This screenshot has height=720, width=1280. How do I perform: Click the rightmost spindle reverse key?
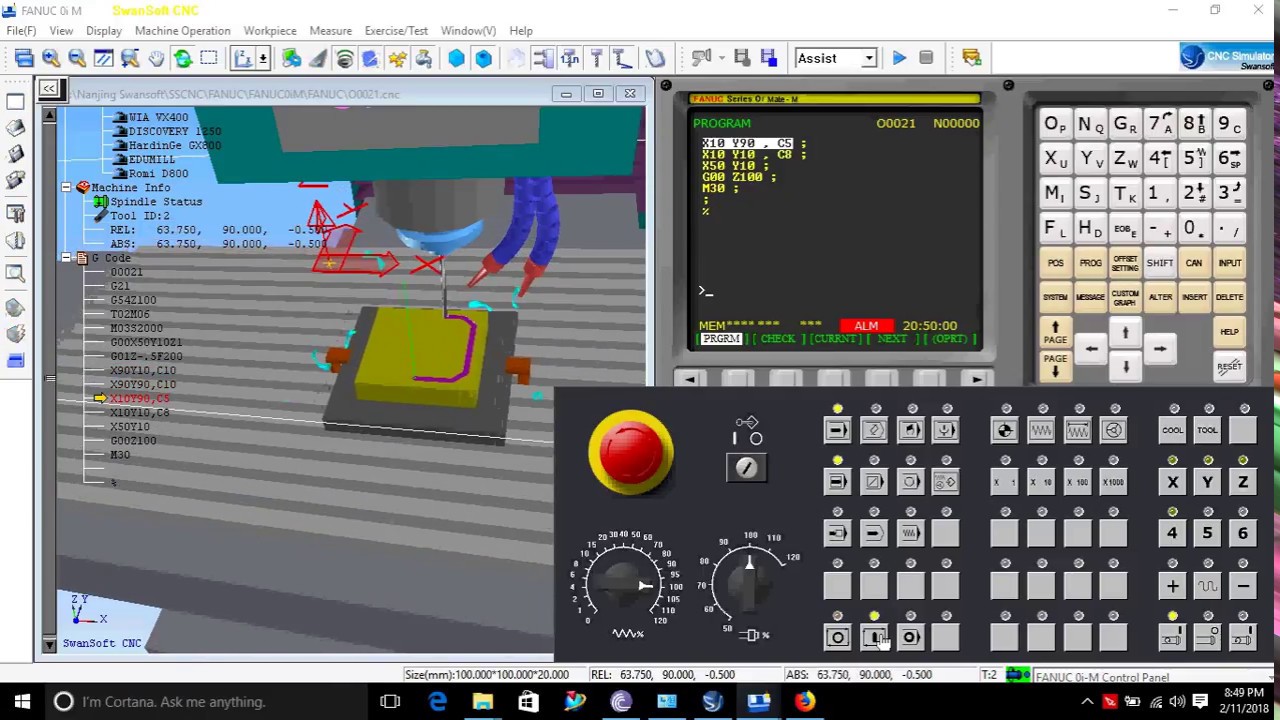(1243, 637)
